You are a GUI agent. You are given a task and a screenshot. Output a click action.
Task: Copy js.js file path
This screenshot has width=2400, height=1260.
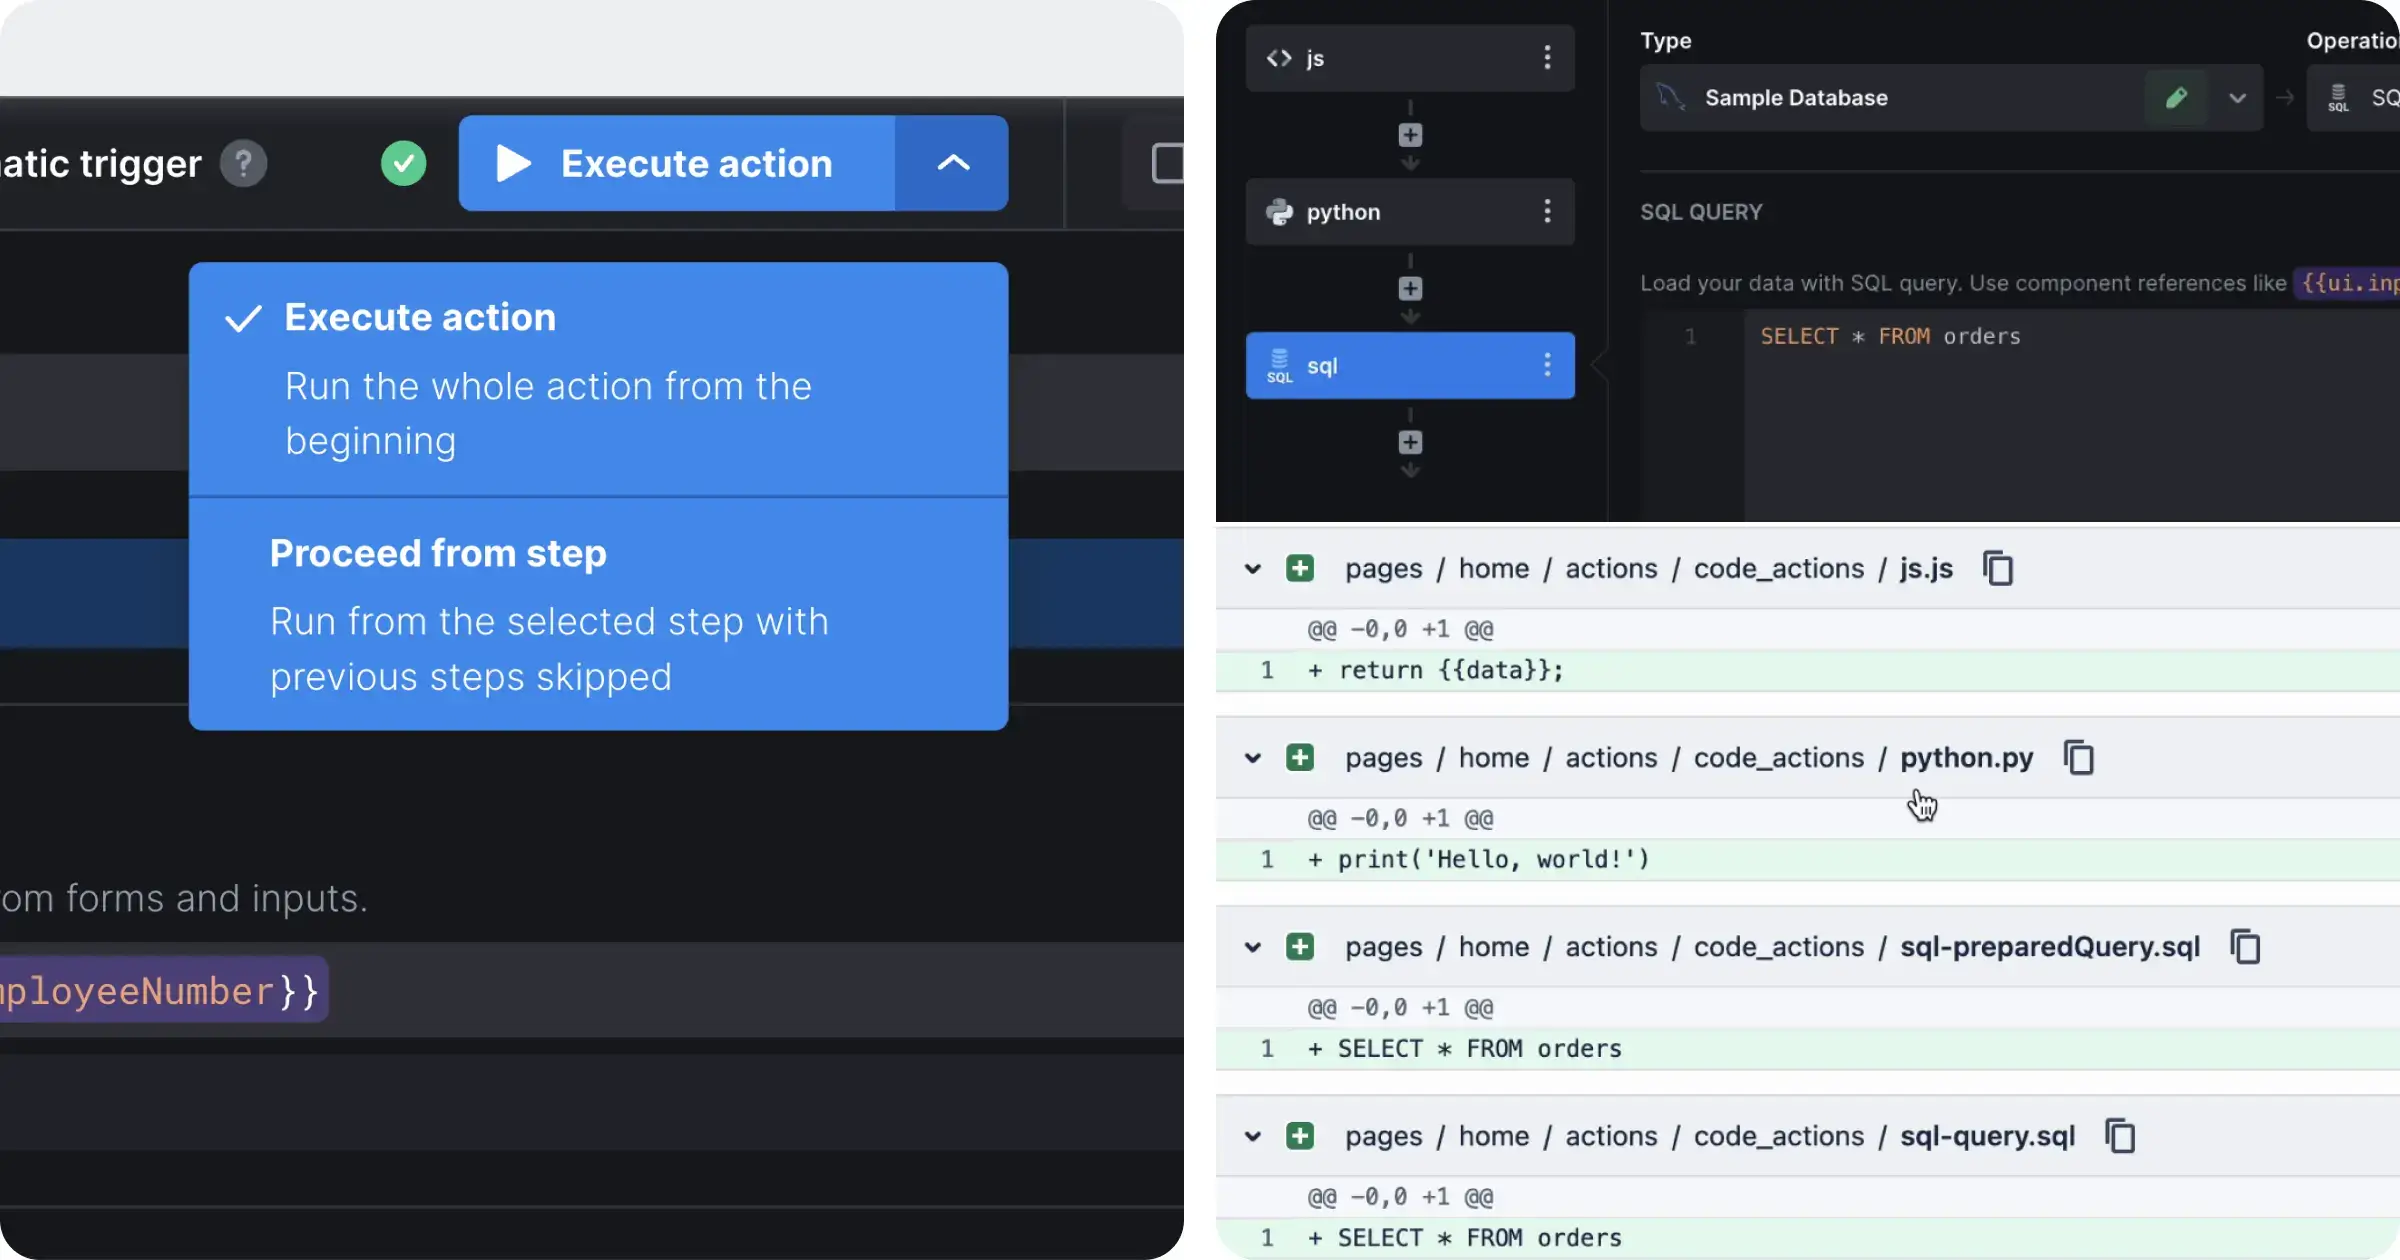pos(1998,569)
